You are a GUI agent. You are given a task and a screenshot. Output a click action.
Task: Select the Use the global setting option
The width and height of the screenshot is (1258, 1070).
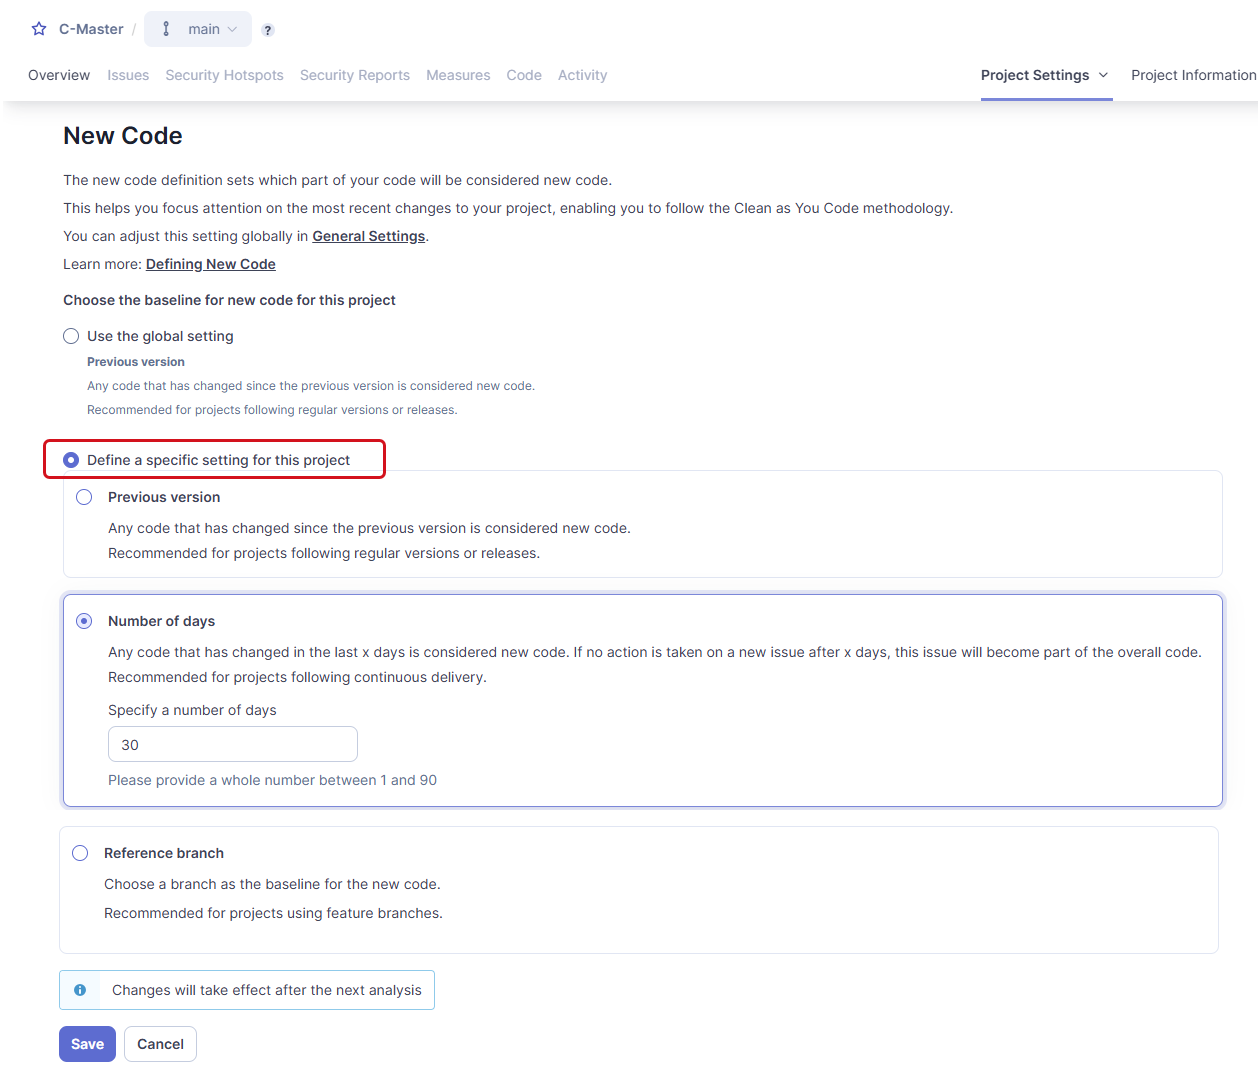[70, 336]
